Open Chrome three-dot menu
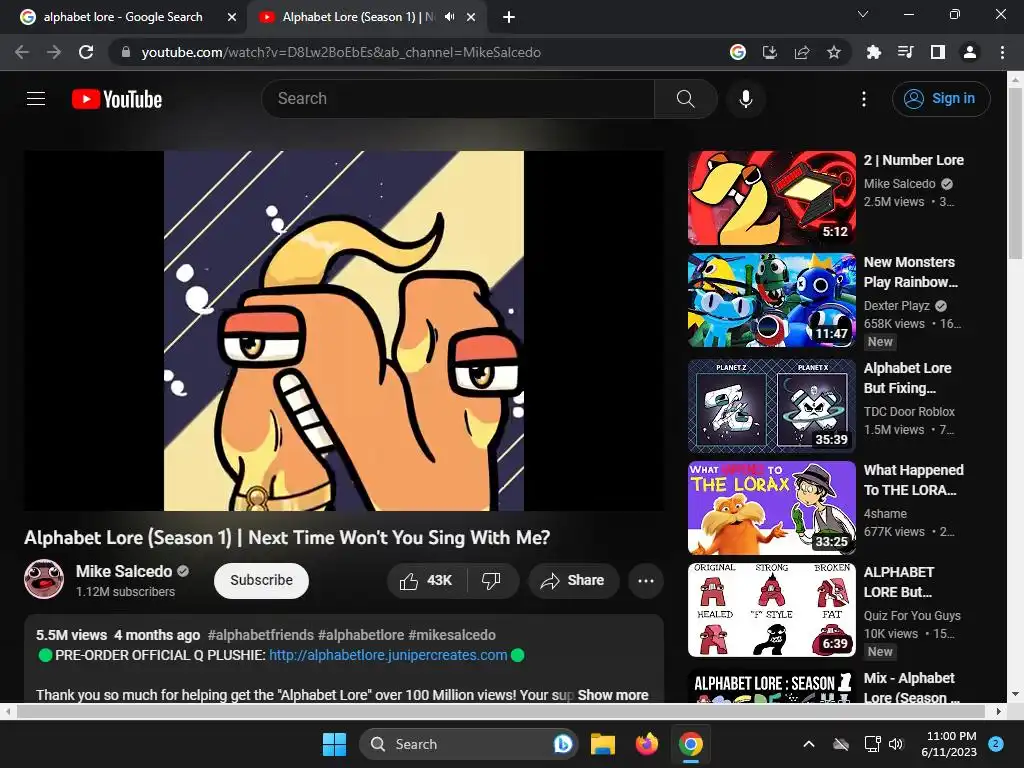The image size is (1024, 768). pos(1002,52)
